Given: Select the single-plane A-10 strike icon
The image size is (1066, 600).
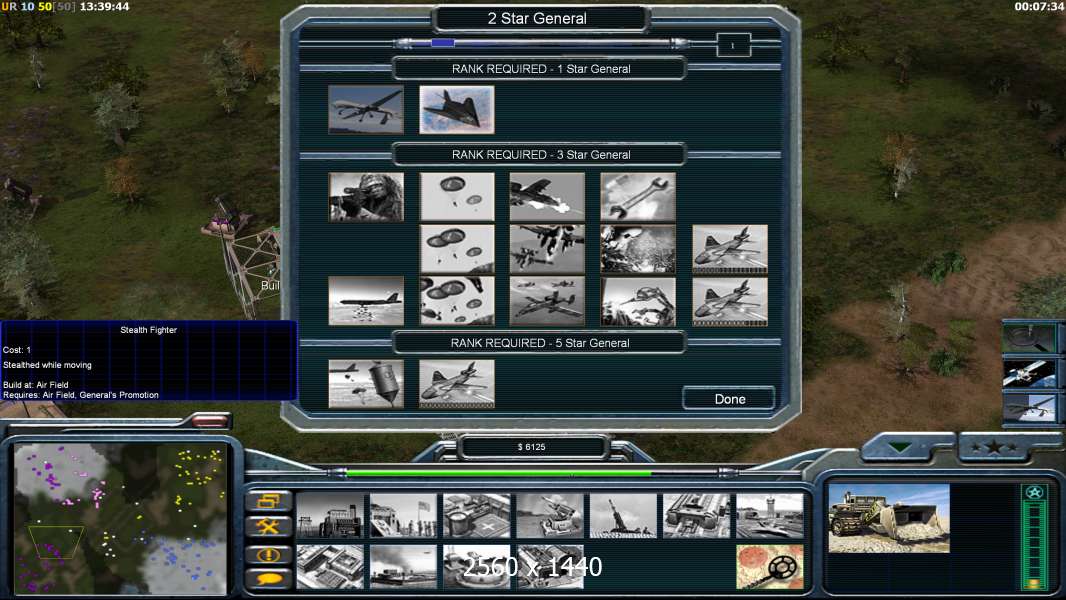Looking at the screenshot, I should pyautogui.click(x=547, y=197).
